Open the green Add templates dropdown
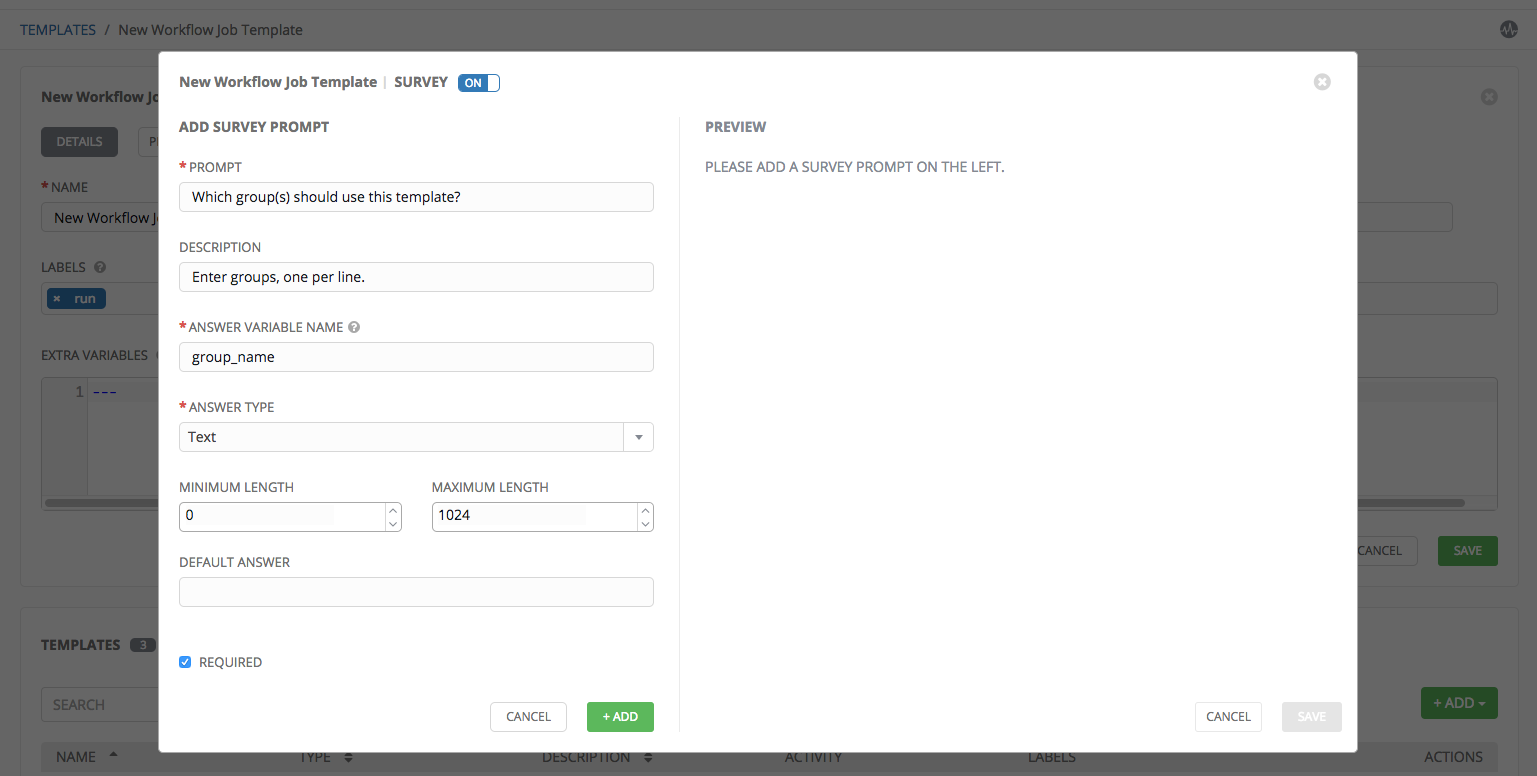This screenshot has width=1537, height=776. click(x=1458, y=703)
